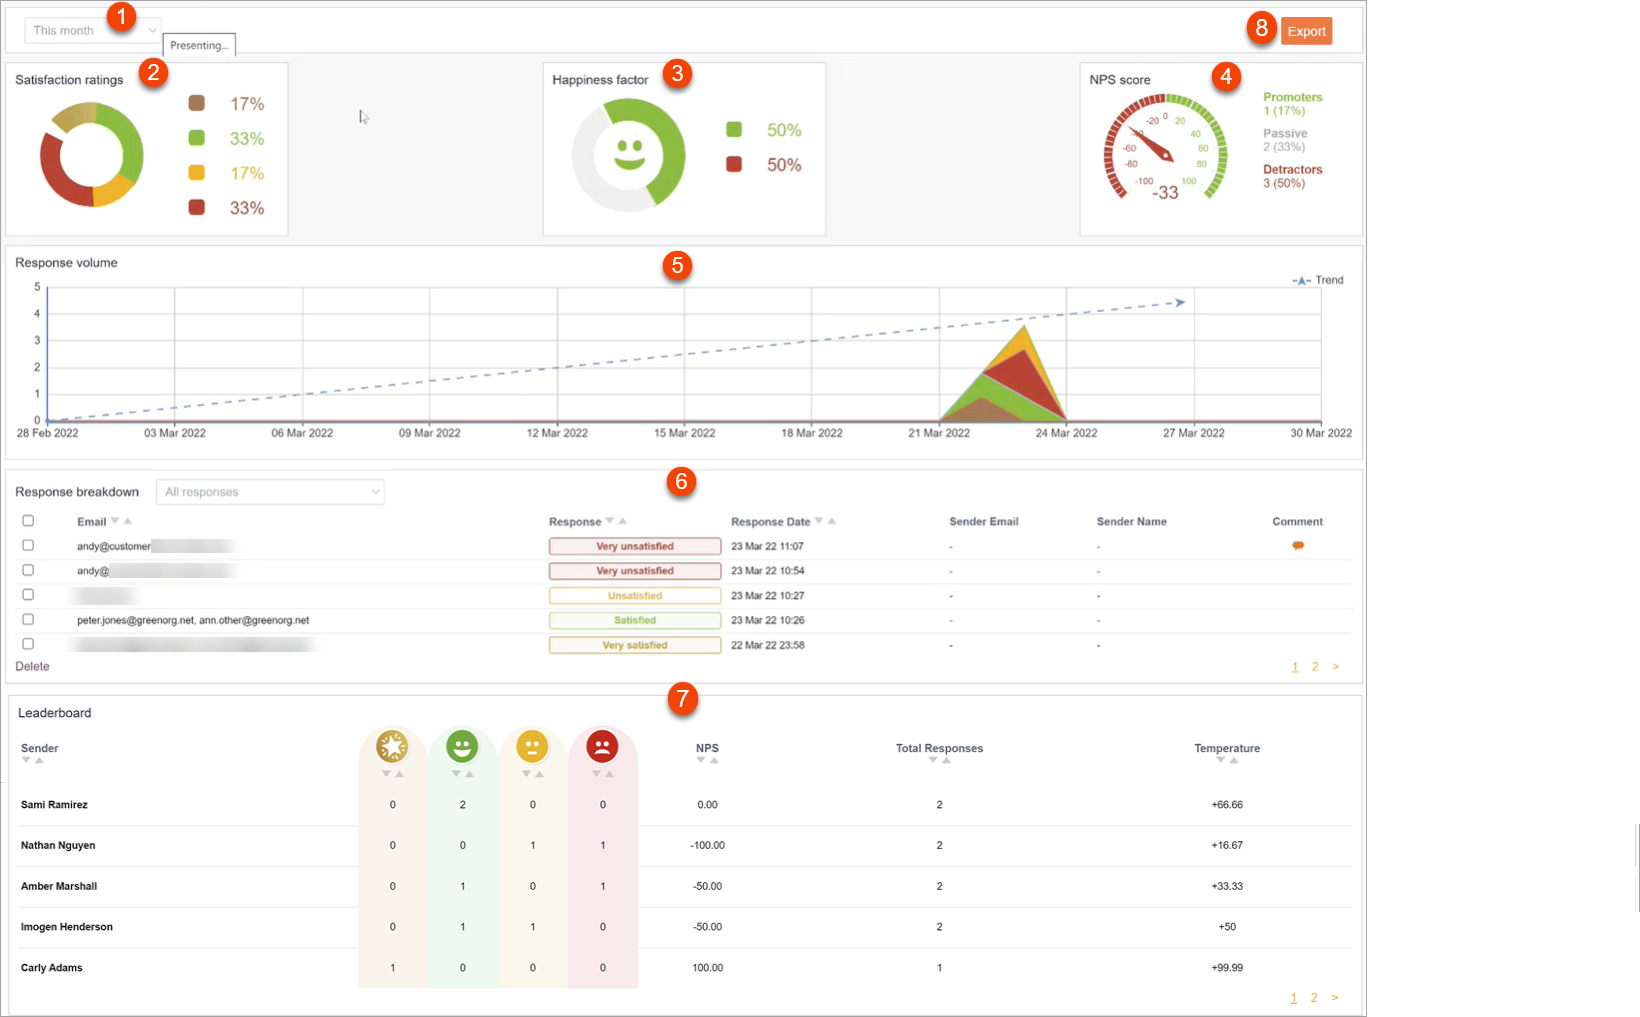Open the All responses filter dropdown
Image resolution: width=1640 pixels, height=1017 pixels.
(270, 491)
